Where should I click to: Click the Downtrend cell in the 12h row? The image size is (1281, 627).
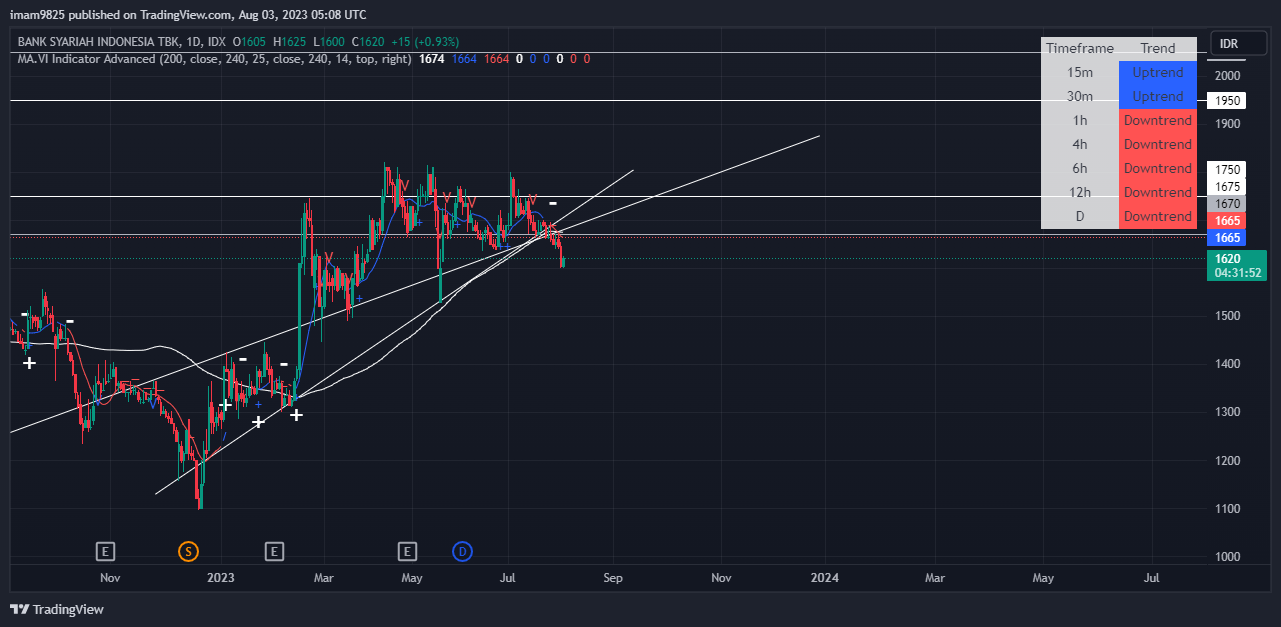pos(1158,192)
